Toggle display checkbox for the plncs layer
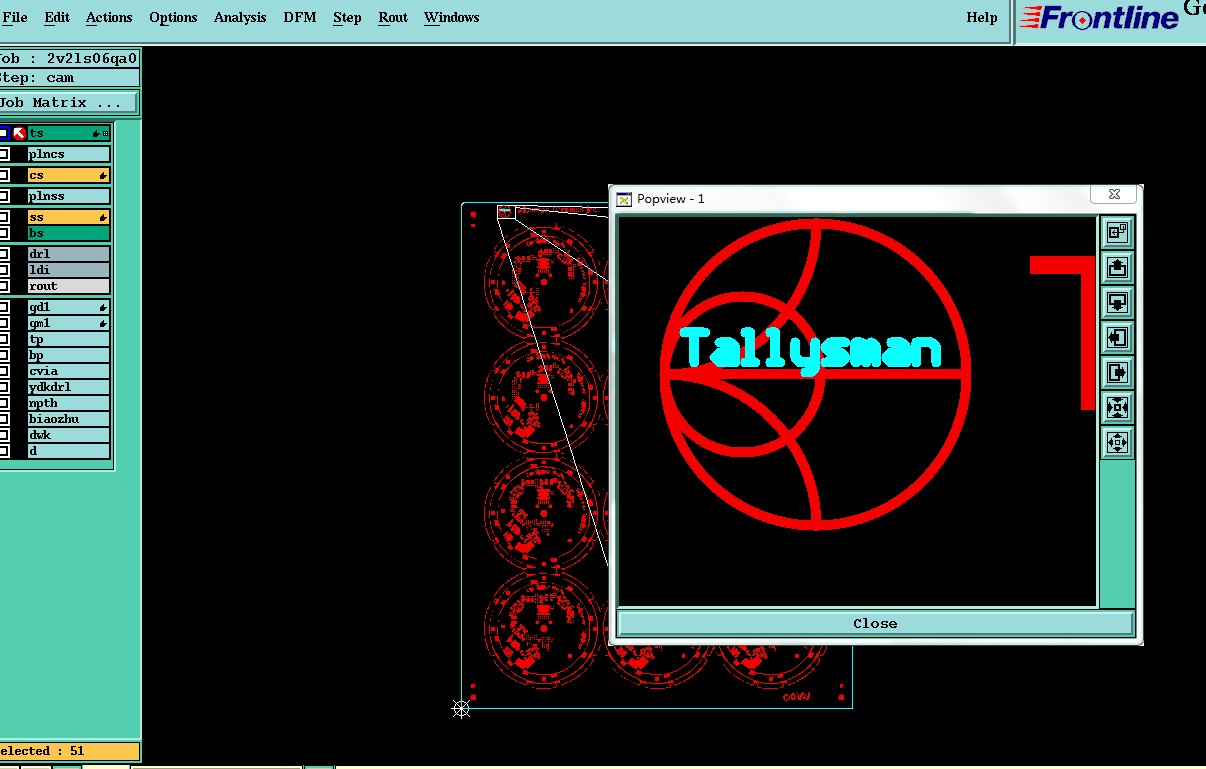The width and height of the screenshot is (1206, 769). (4, 154)
